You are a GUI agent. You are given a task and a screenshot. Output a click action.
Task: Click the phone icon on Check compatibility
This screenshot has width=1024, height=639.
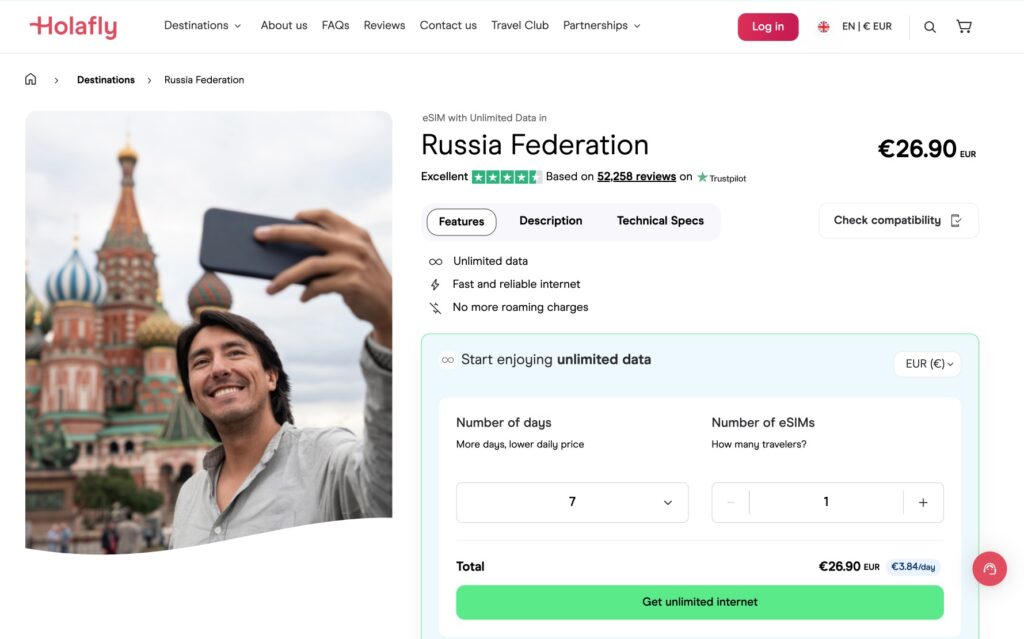pos(957,220)
